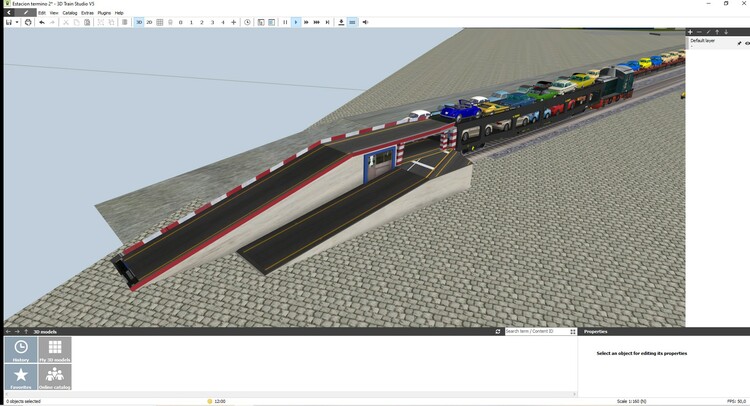
Task: Move layer down with the down arrow
Action: coord(726,32)
